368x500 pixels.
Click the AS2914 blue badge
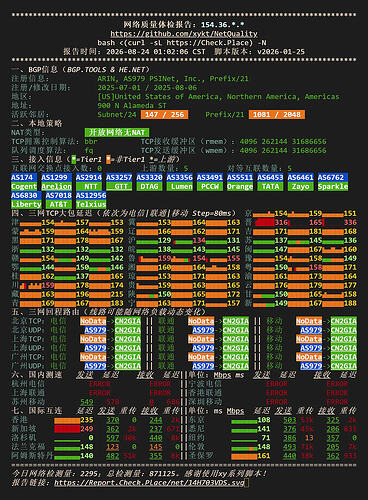(x=89, y=177)
